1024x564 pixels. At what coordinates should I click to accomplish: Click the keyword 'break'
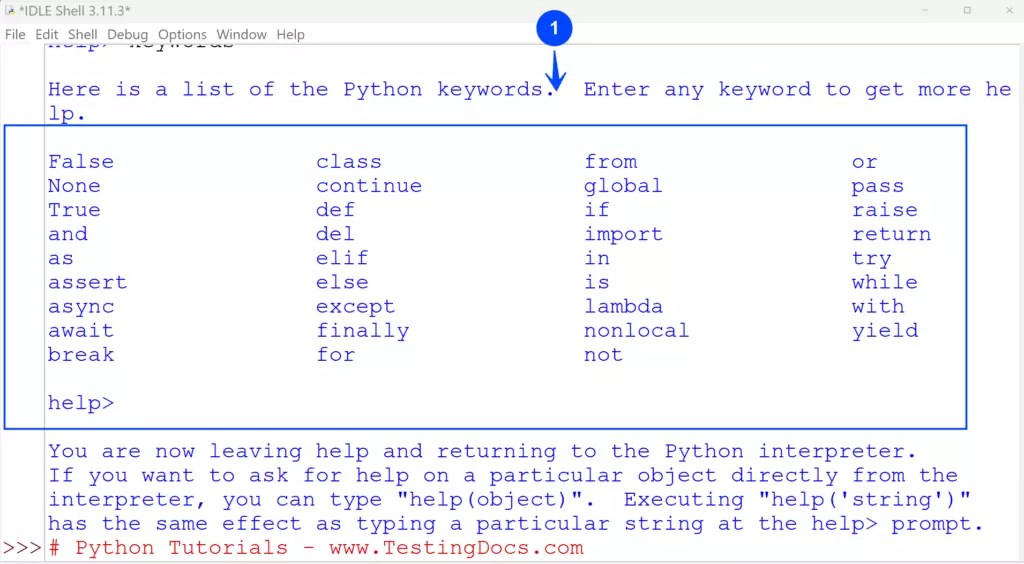[81, 355]
